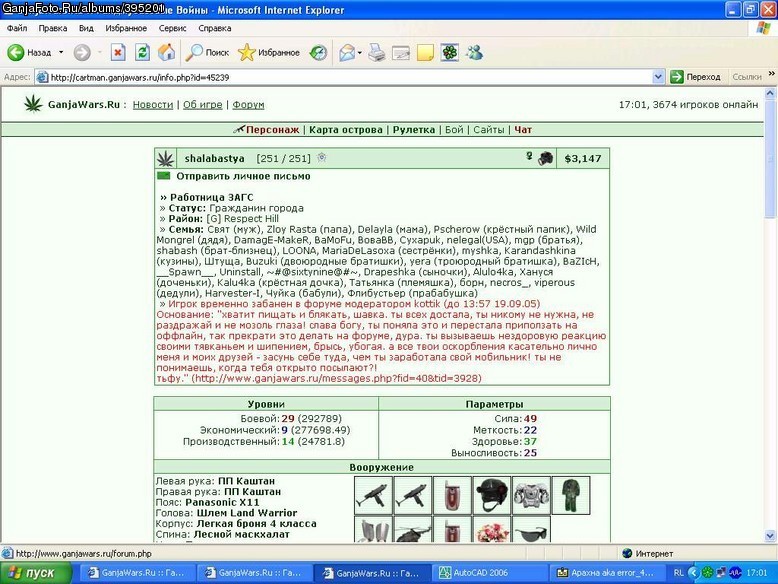The image size is (778, 584).
Task: Open Поиск search magnifier
Action: 207,52
